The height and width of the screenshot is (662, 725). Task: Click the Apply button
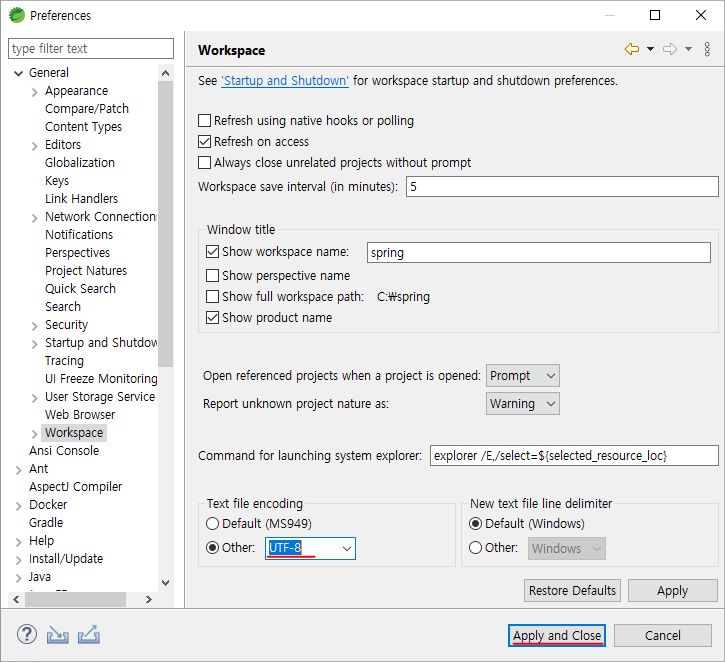(x=672, y=590)
